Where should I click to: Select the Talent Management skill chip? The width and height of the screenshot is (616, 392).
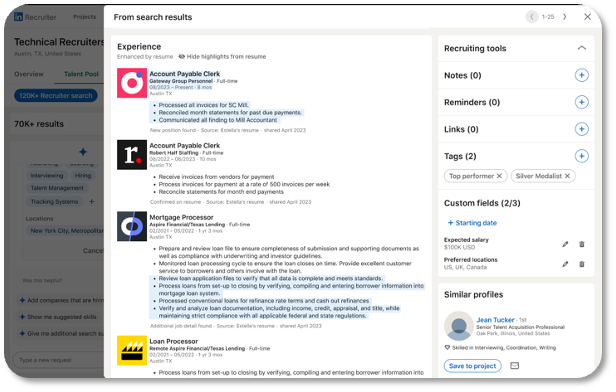(57, 188)
